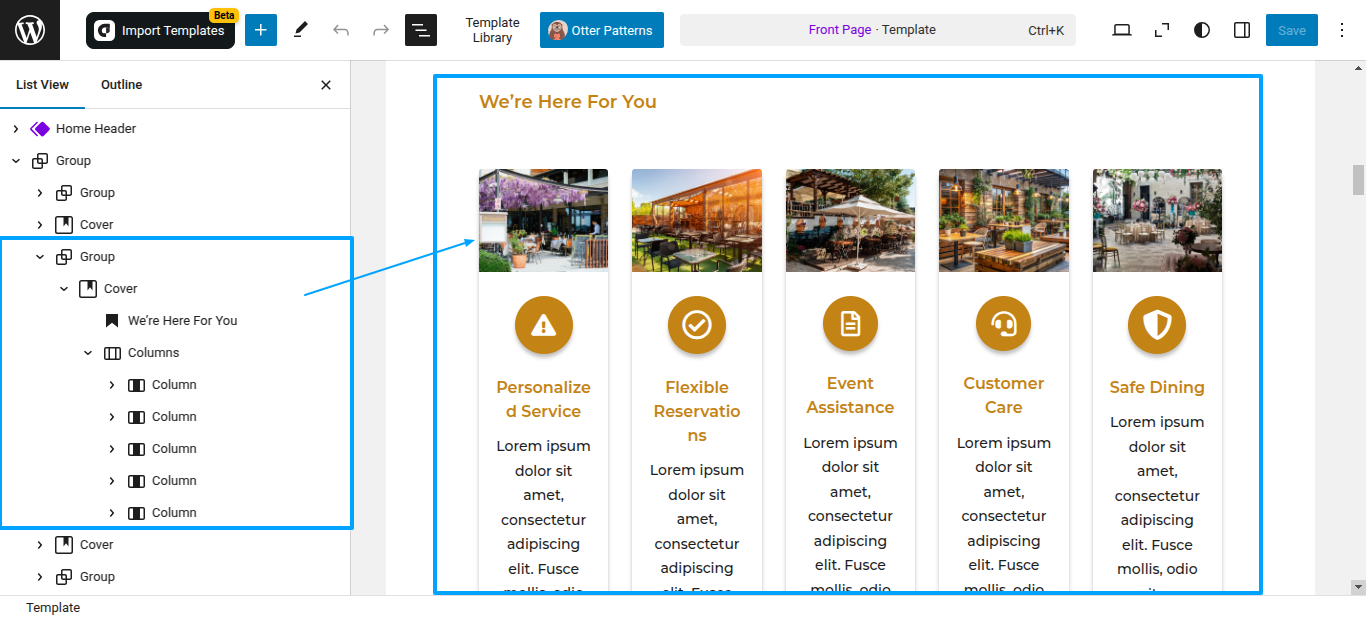The width and height of the screenshot is (1366, 620).
Task: Close the List View panel
Action: [x=326, y=85]
